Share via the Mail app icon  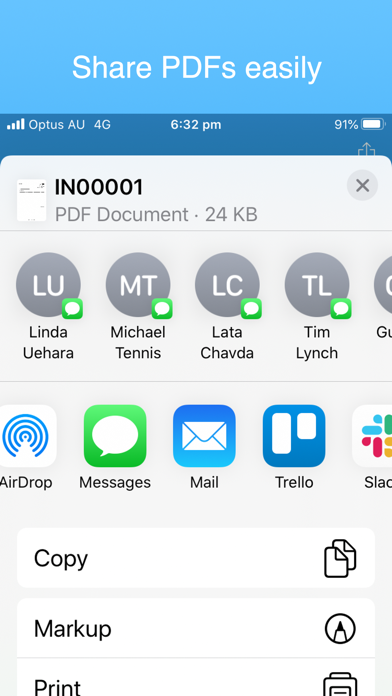(x=204, y=435)
